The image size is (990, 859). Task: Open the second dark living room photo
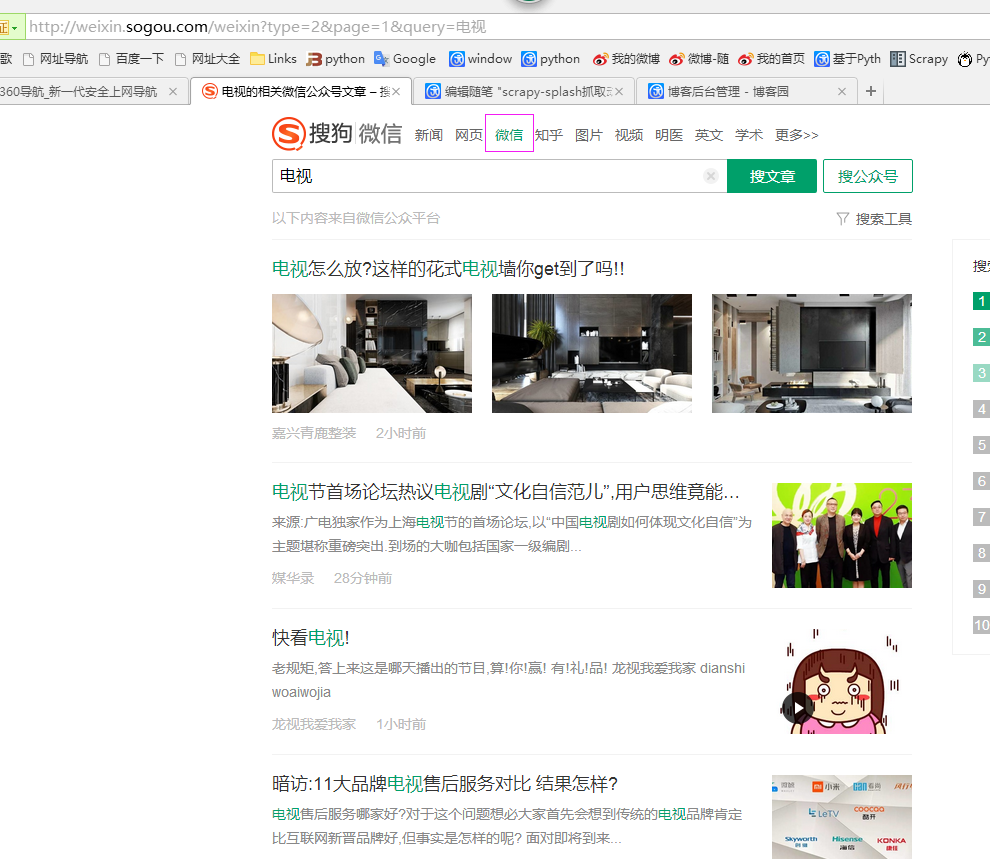tap(592, 353)
